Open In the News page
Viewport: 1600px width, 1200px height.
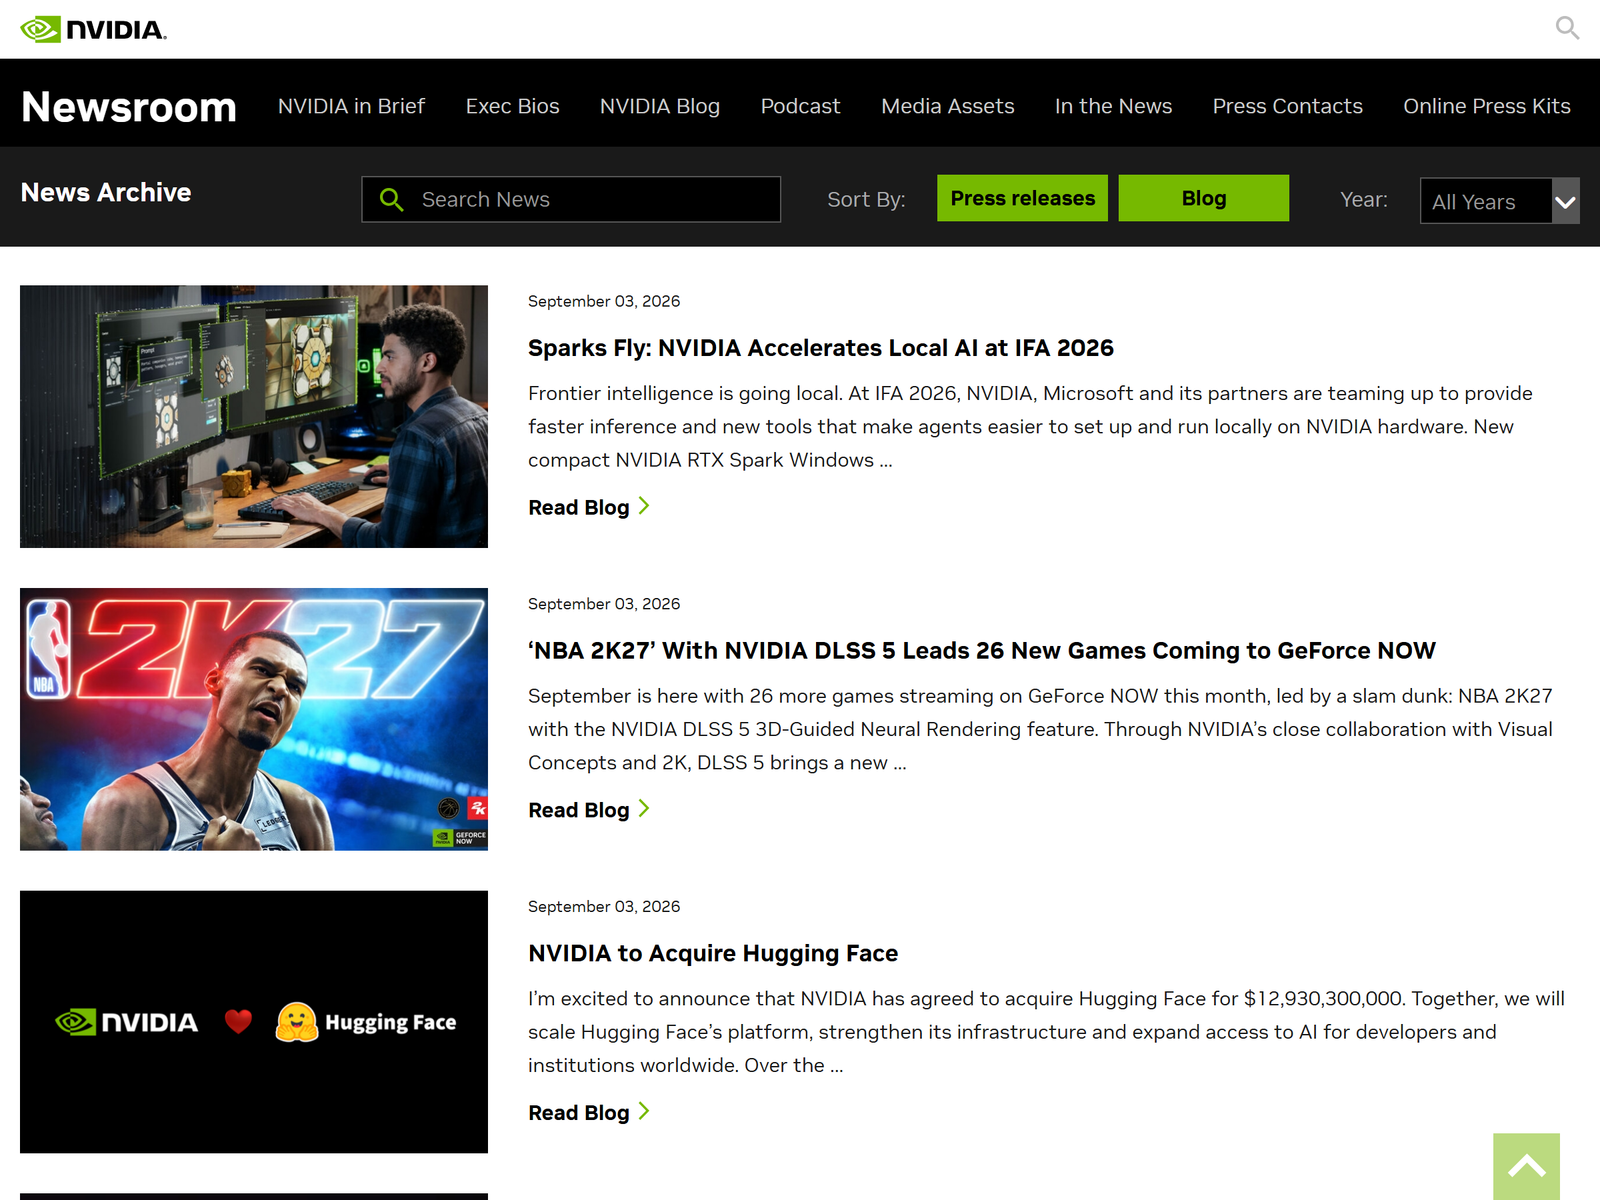pyautogui.click(x=1113, y=106)
